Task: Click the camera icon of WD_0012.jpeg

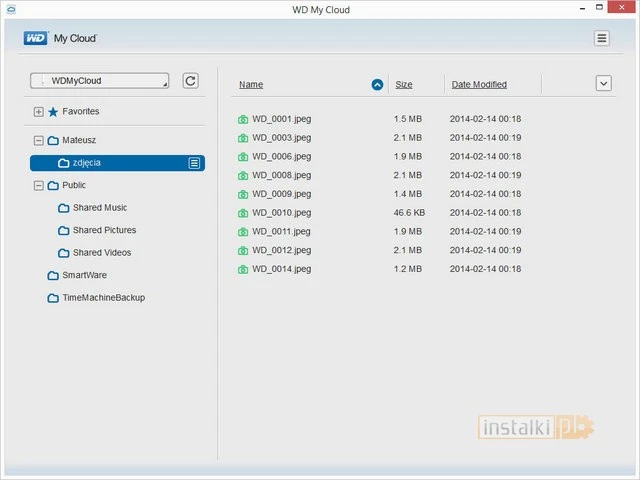Action: click(243, 251)
